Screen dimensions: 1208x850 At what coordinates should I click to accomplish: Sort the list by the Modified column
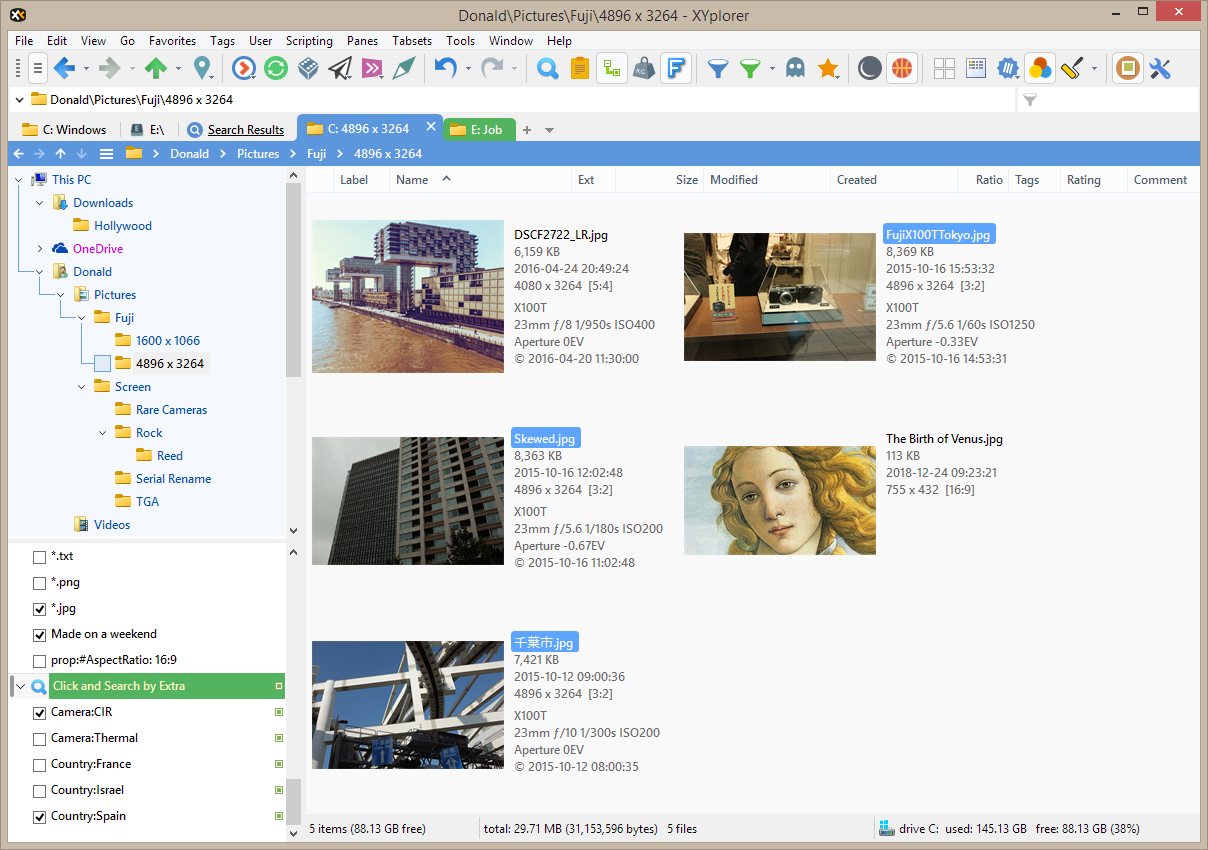point(734,180)
